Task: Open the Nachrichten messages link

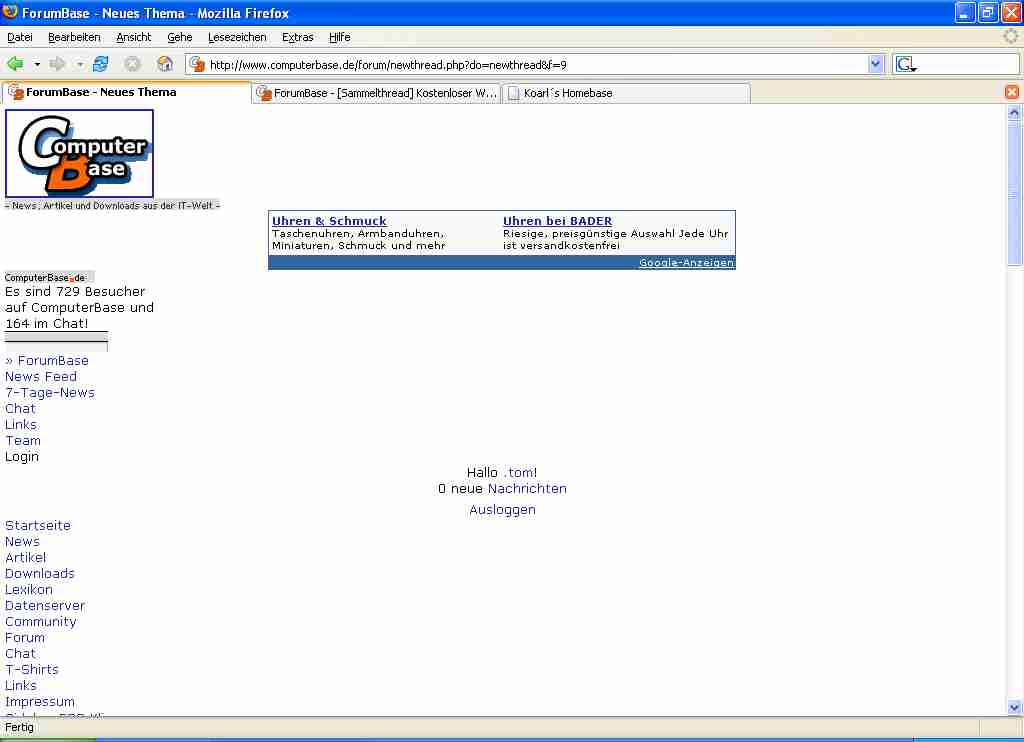Action: click(527, 489)
